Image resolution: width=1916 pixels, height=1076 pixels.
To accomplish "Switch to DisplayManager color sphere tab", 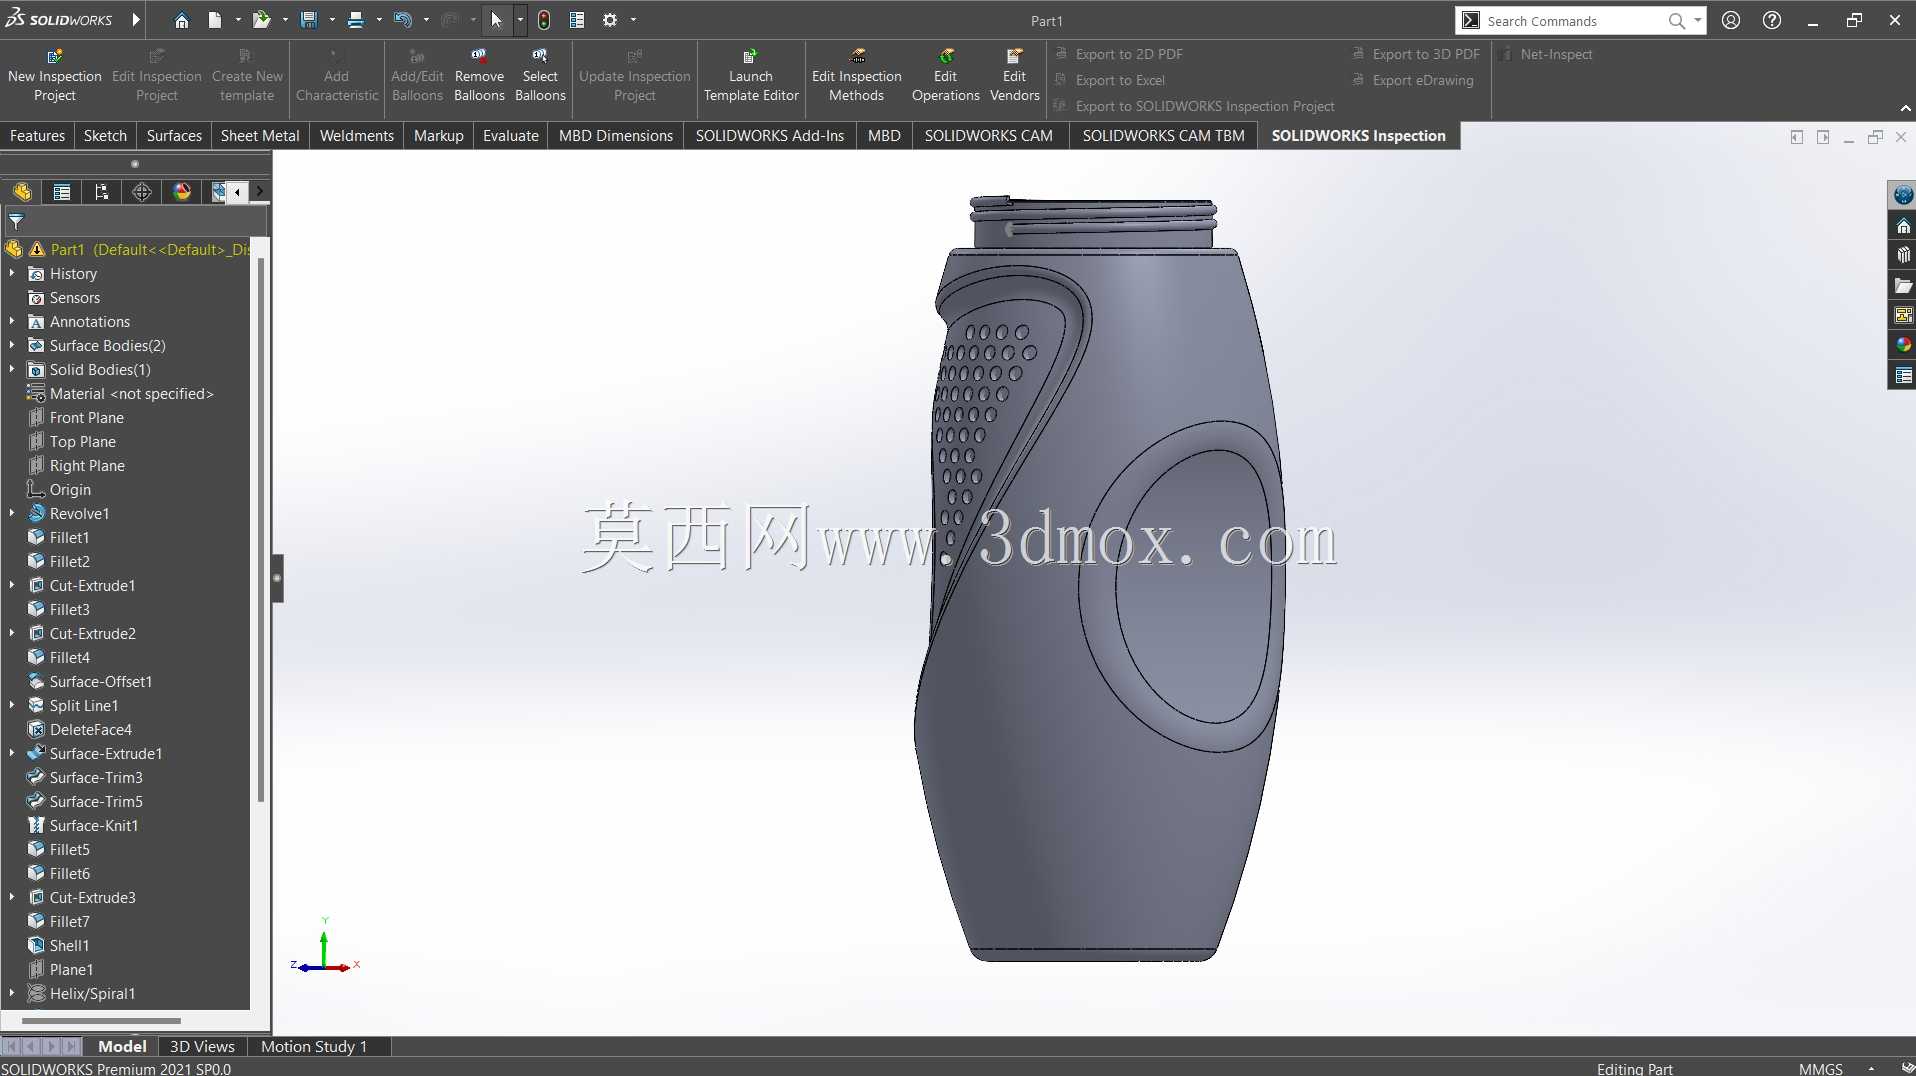I will [182, 192].
